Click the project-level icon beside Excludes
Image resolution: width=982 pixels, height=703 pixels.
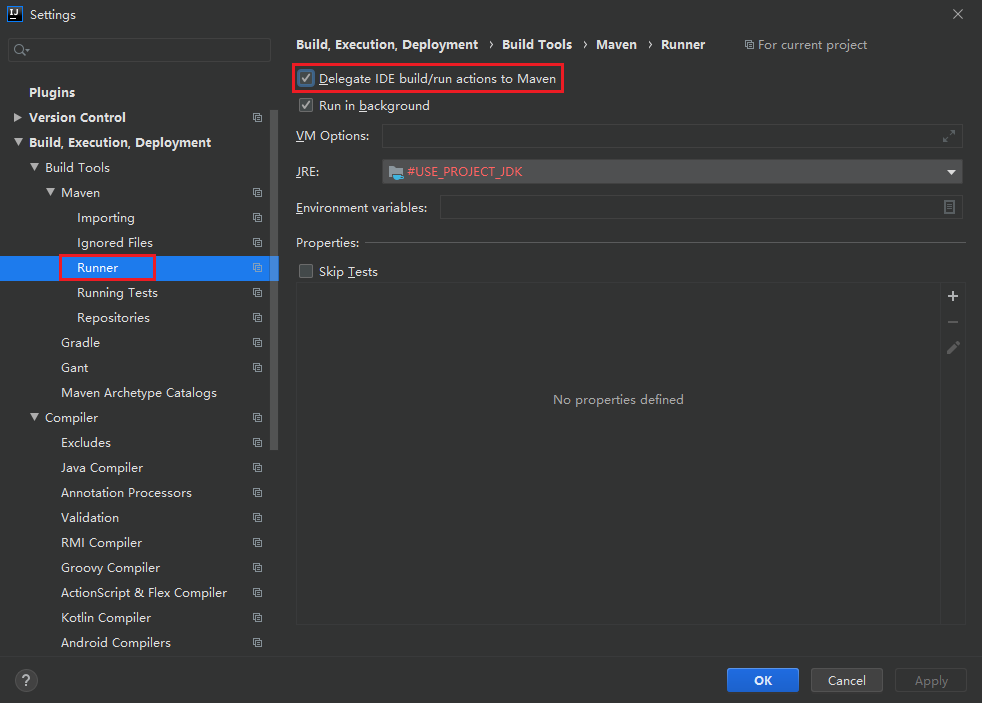257,443
